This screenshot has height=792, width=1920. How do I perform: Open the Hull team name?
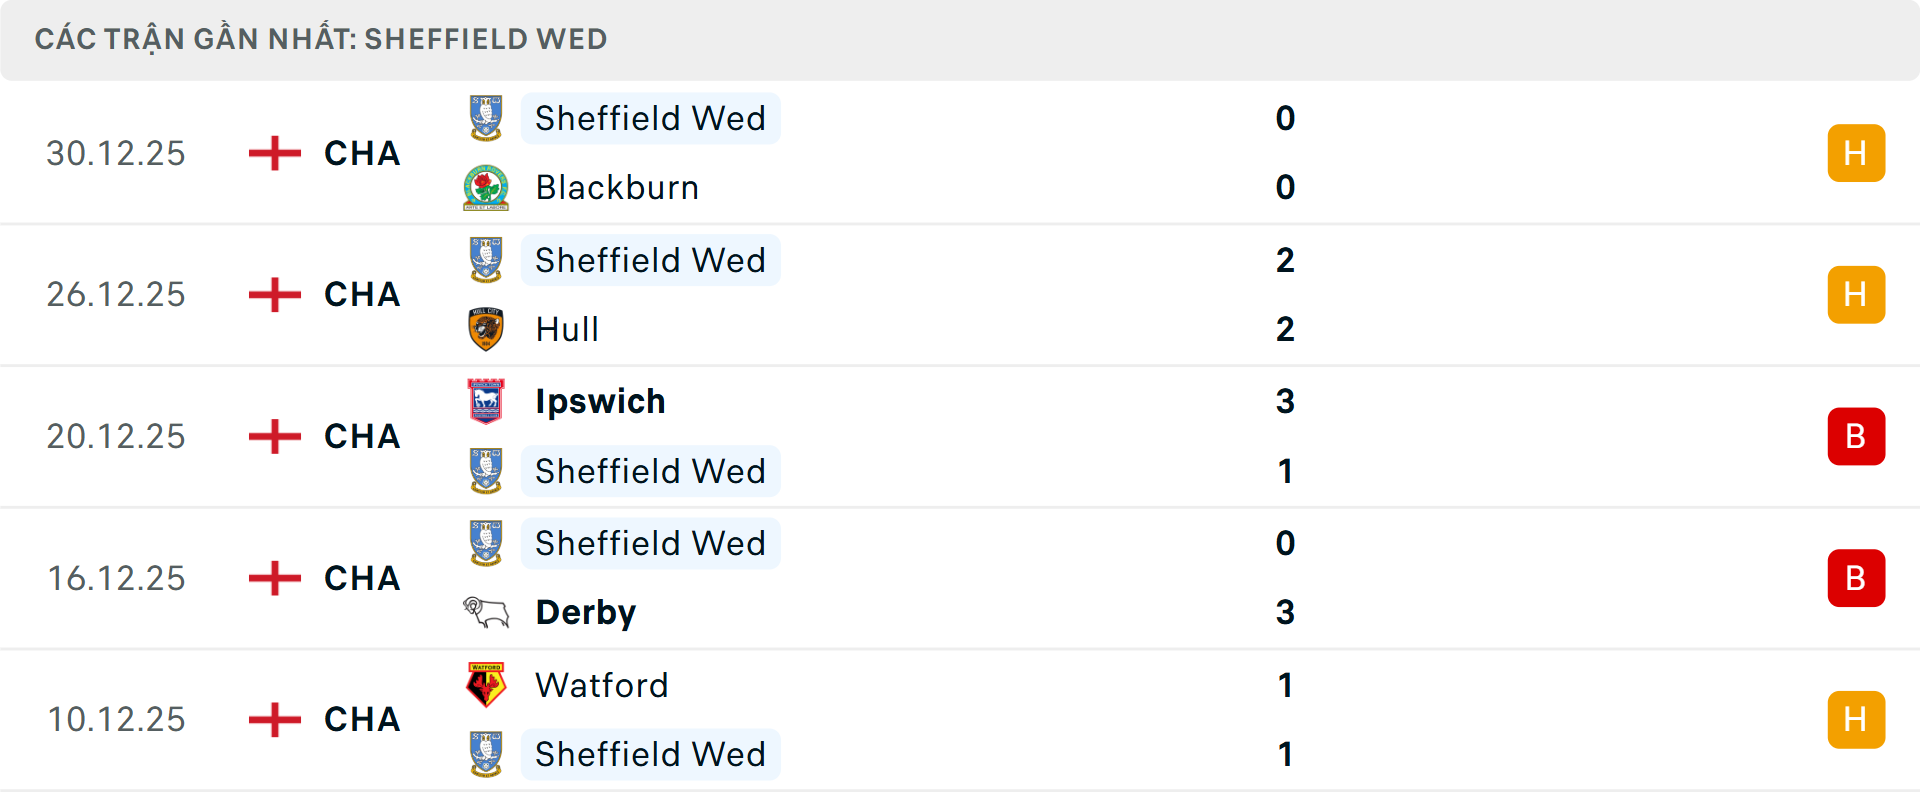[566, 329]
